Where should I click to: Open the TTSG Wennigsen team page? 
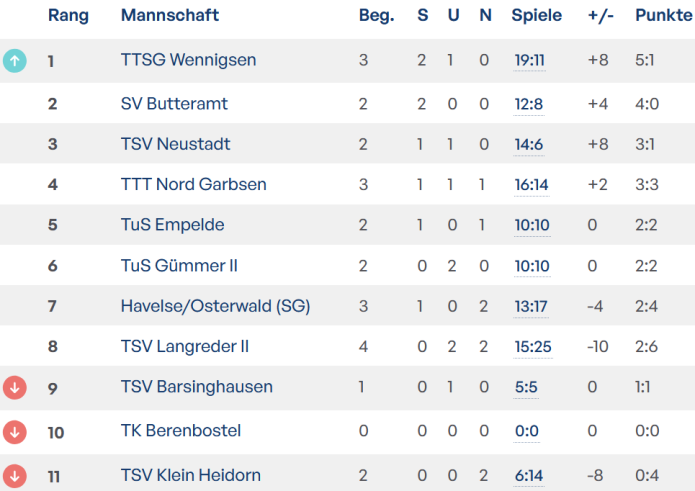[188, 61]
